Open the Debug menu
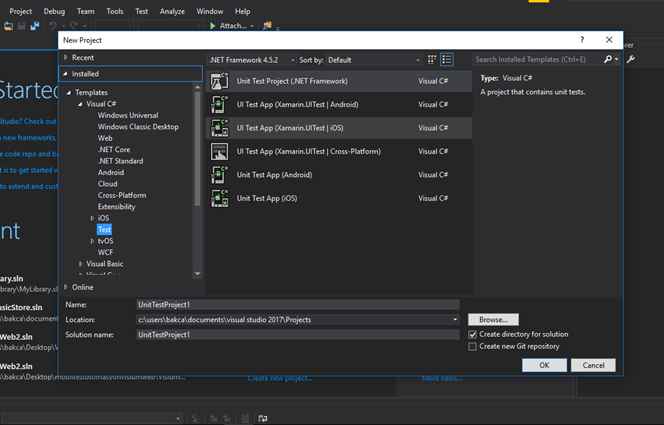Viewport: 664px width, 425px height. click(54, 11)
